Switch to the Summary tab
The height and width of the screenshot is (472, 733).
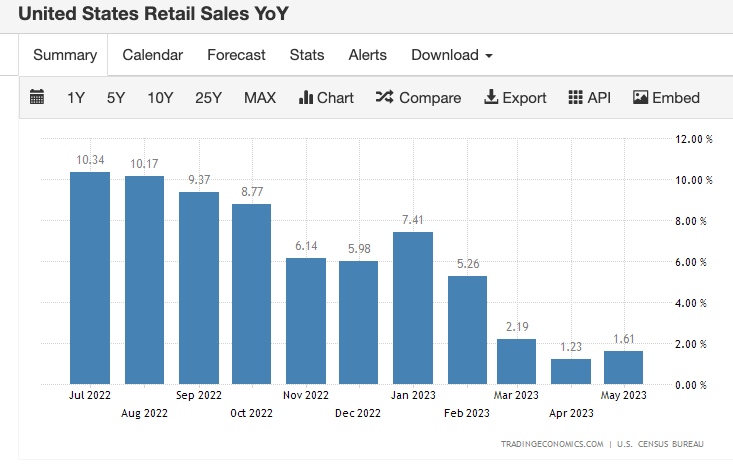tap(64, 55)
